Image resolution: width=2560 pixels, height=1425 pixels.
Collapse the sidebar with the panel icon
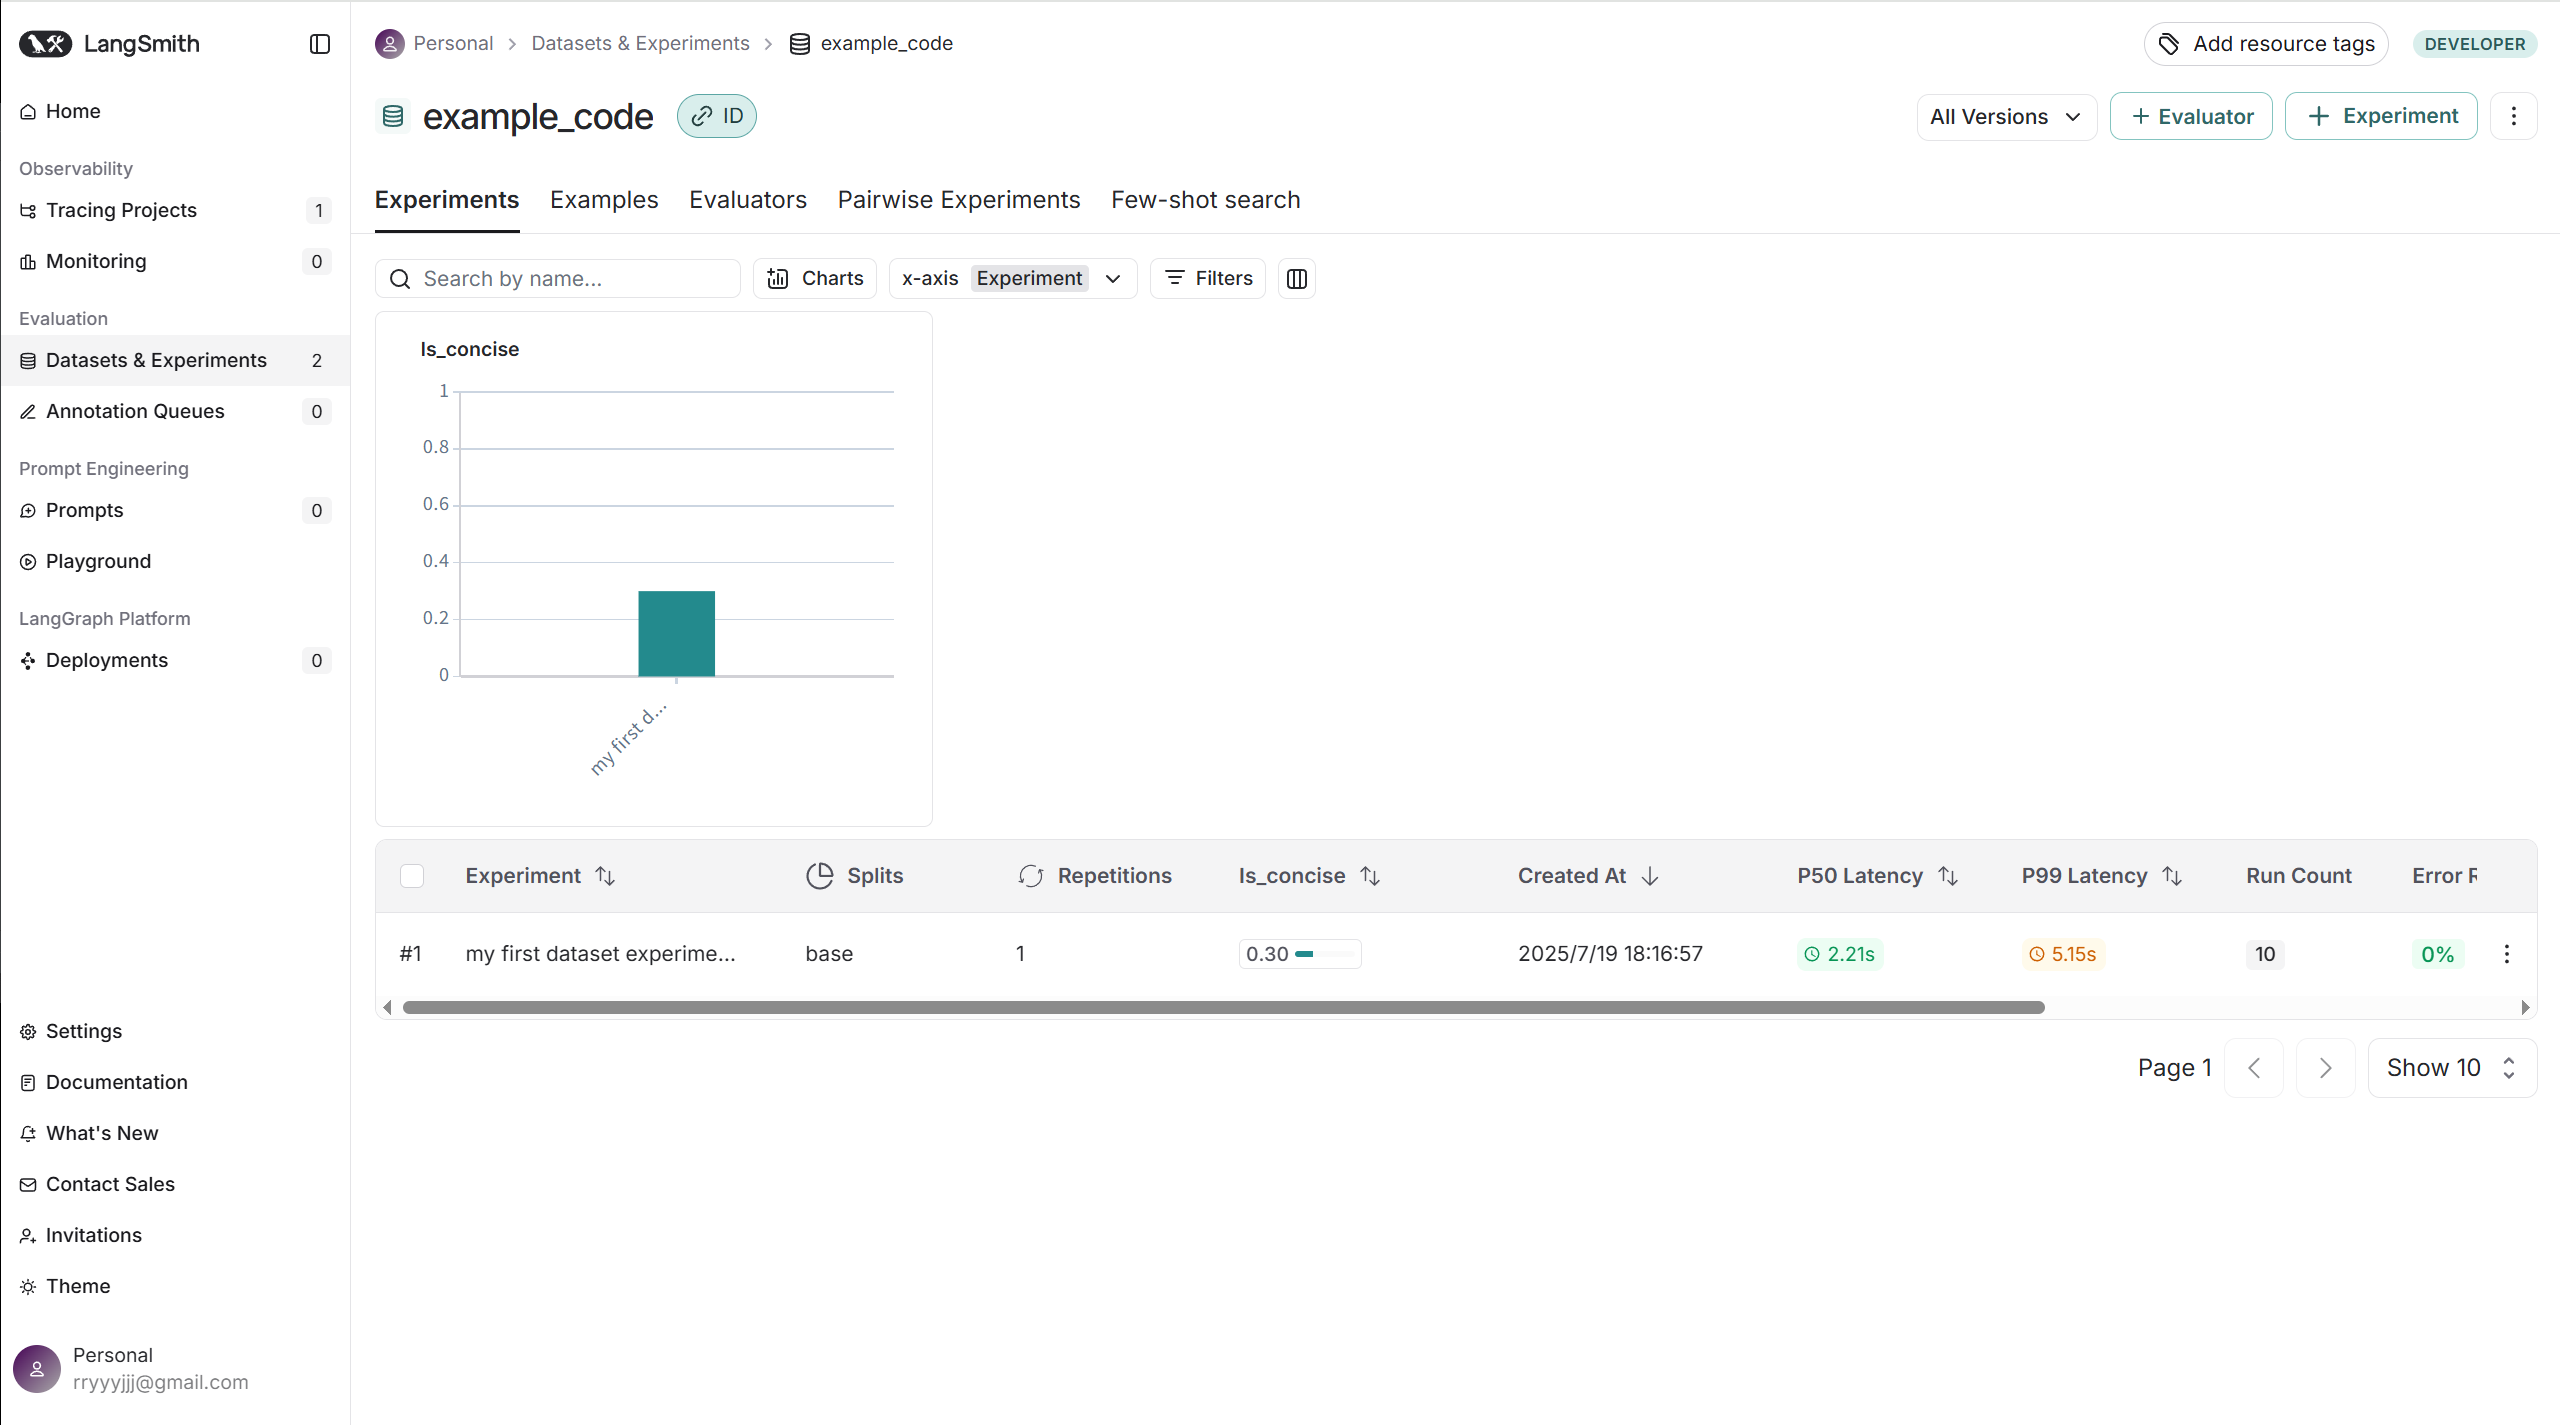coord(320,44)
